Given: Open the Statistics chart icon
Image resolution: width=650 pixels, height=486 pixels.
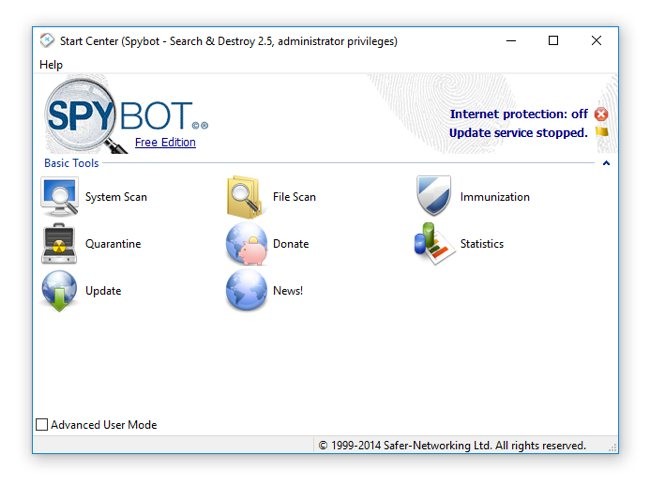Looking at the screenshot, I should 433,243.
